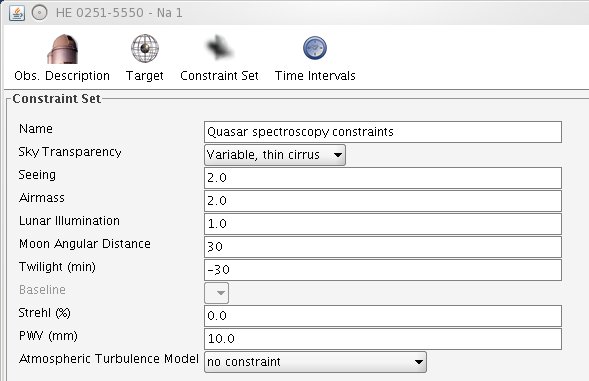Open the Sky Transparency dropdown
This screenshot has height=381, width=589.
tap(275, 155)
